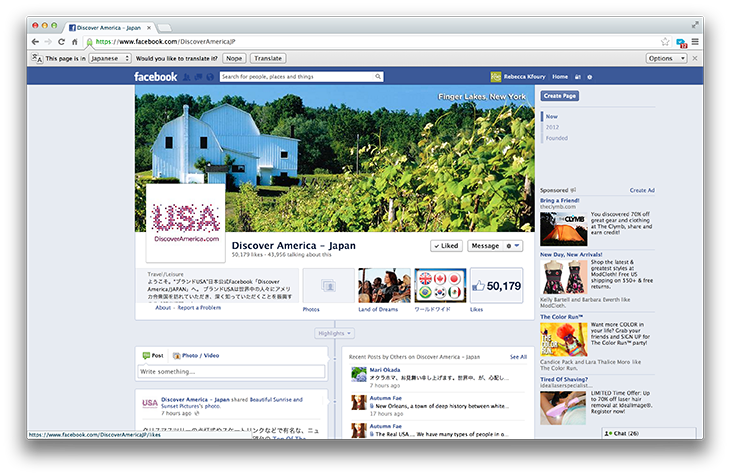Open the Land of Dreams thumbnail
Image resolution: width=730 pixels, height=476 pixels.
coord(385,286)
